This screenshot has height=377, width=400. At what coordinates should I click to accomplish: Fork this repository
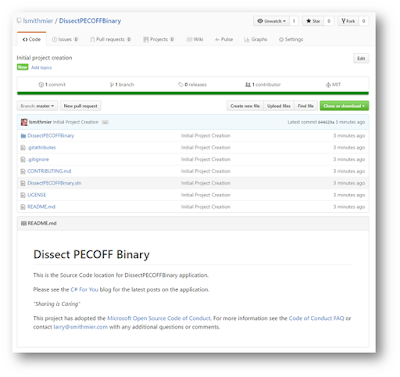pos(348,21)
